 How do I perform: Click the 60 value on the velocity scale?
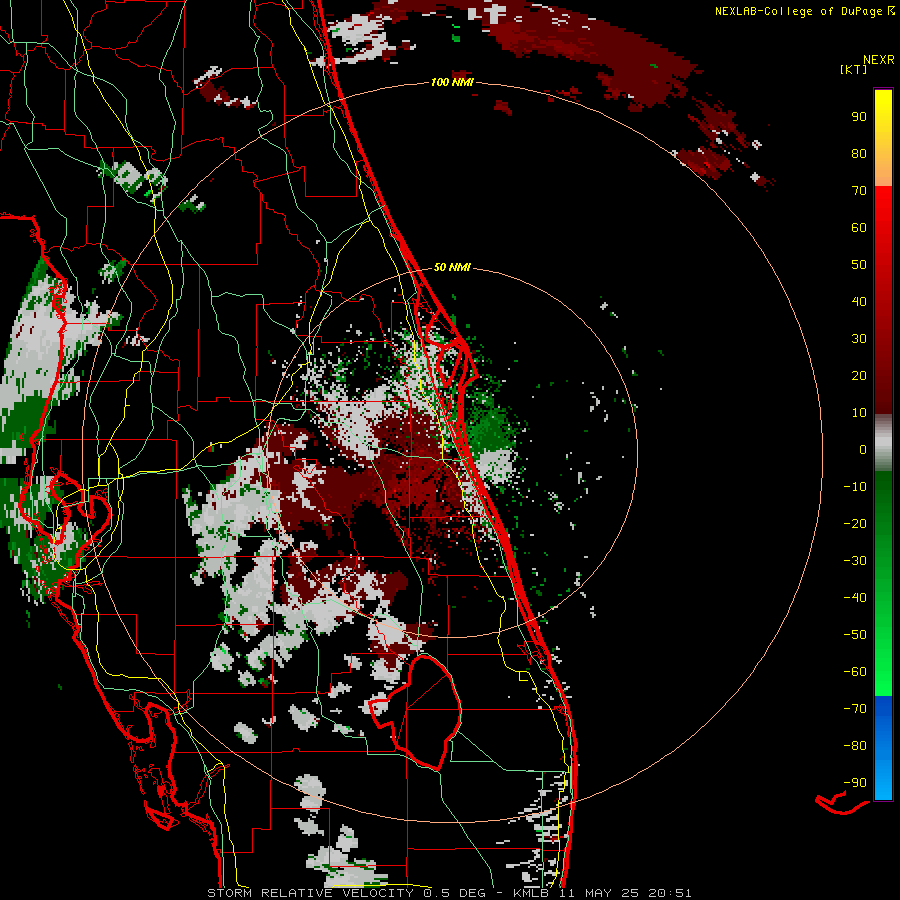(859, 228)
